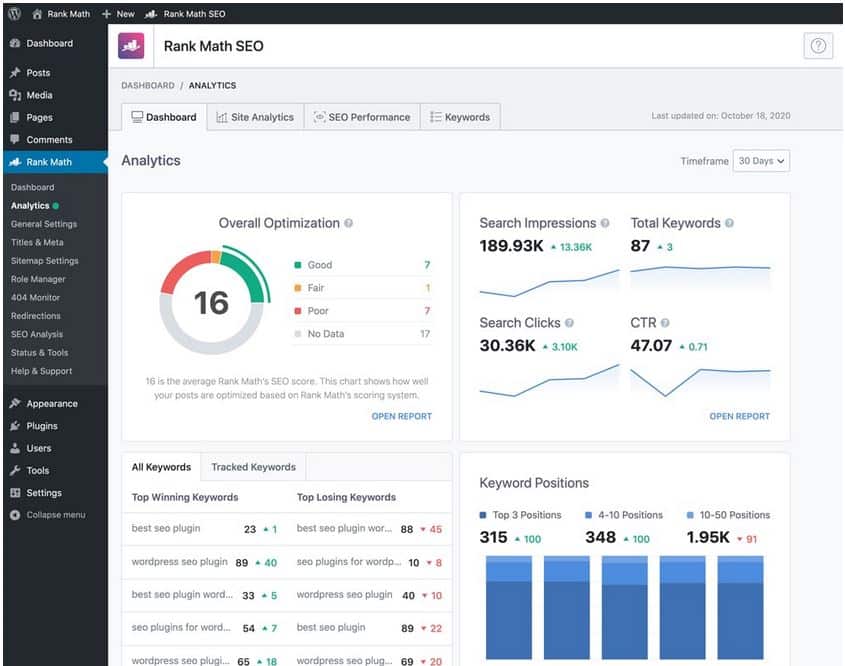Viewport: 845px width, 666px height.
Task: Select the Tracked Keywords tab
Action: click(253, 467)
